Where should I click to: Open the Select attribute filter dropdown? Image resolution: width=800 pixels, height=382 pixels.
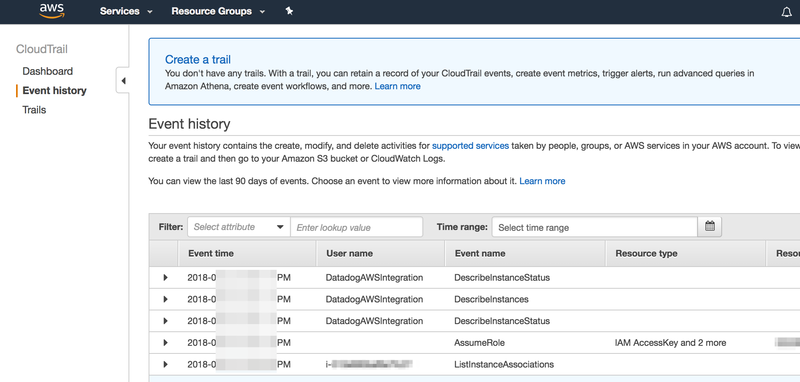pyautogui.click(x=239, y=227)
